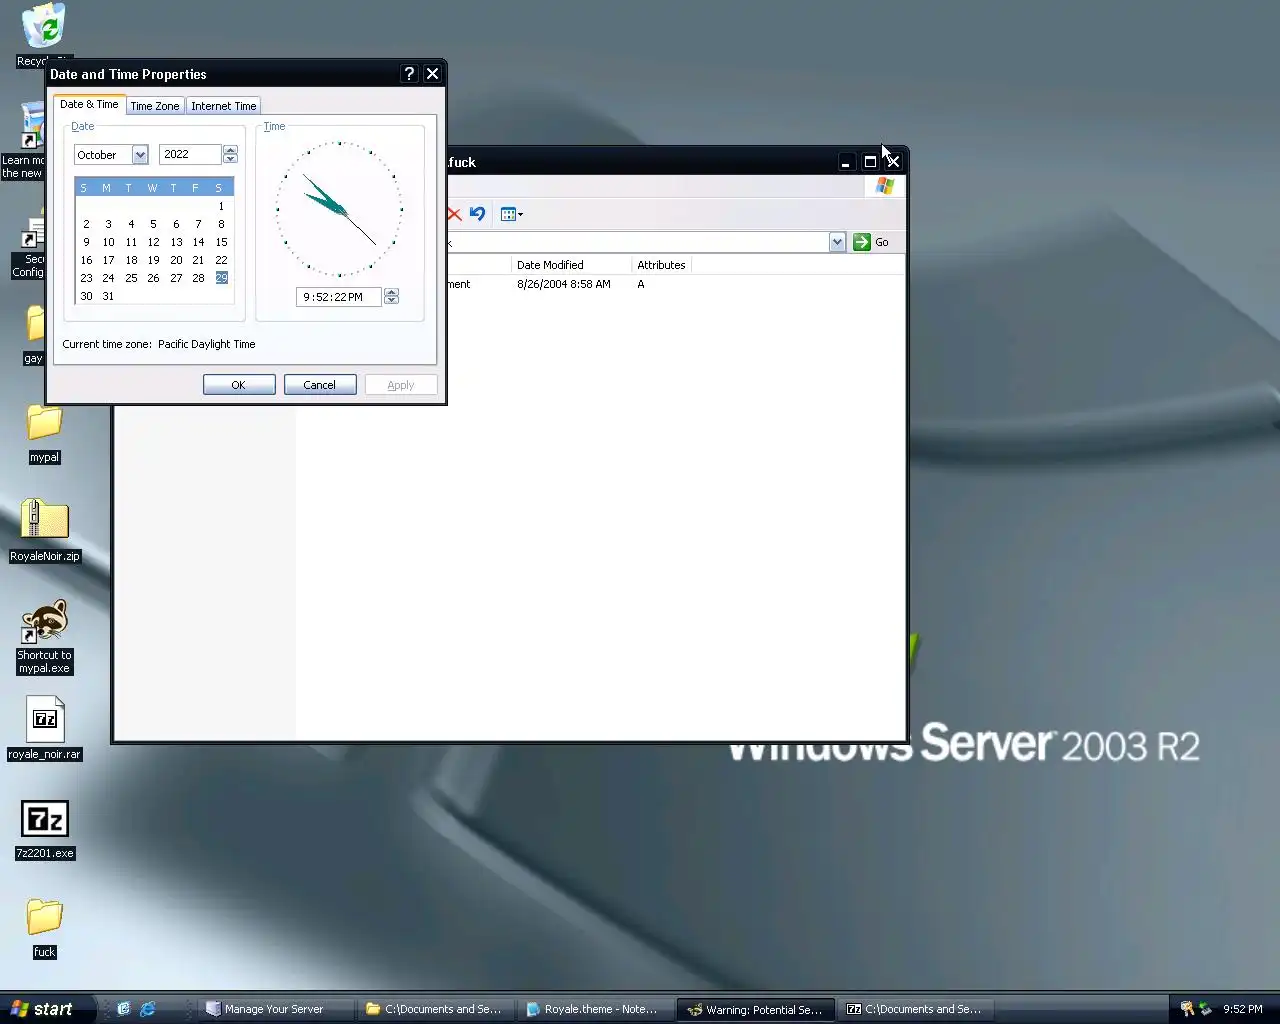
Task: Expand the Explorer address bar dropdown
Action: tap(837, 242)
